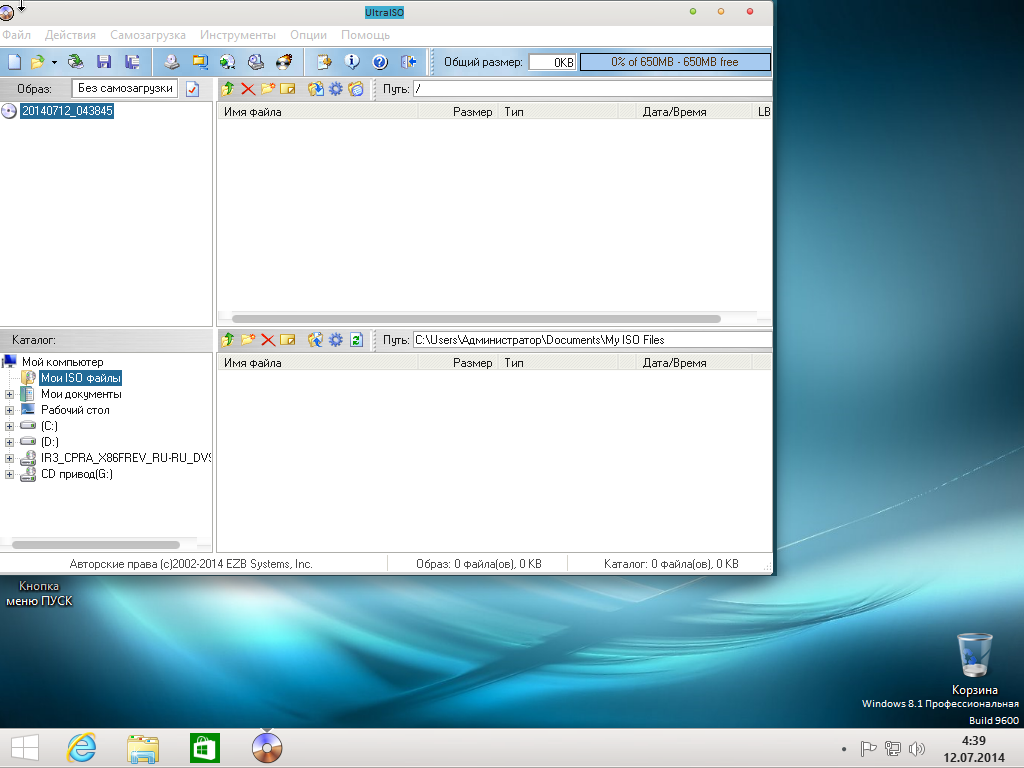The width and height of the screenshot is (1024, 768).
Task: Go up a folder in the image pane
Action: [227, 89]
